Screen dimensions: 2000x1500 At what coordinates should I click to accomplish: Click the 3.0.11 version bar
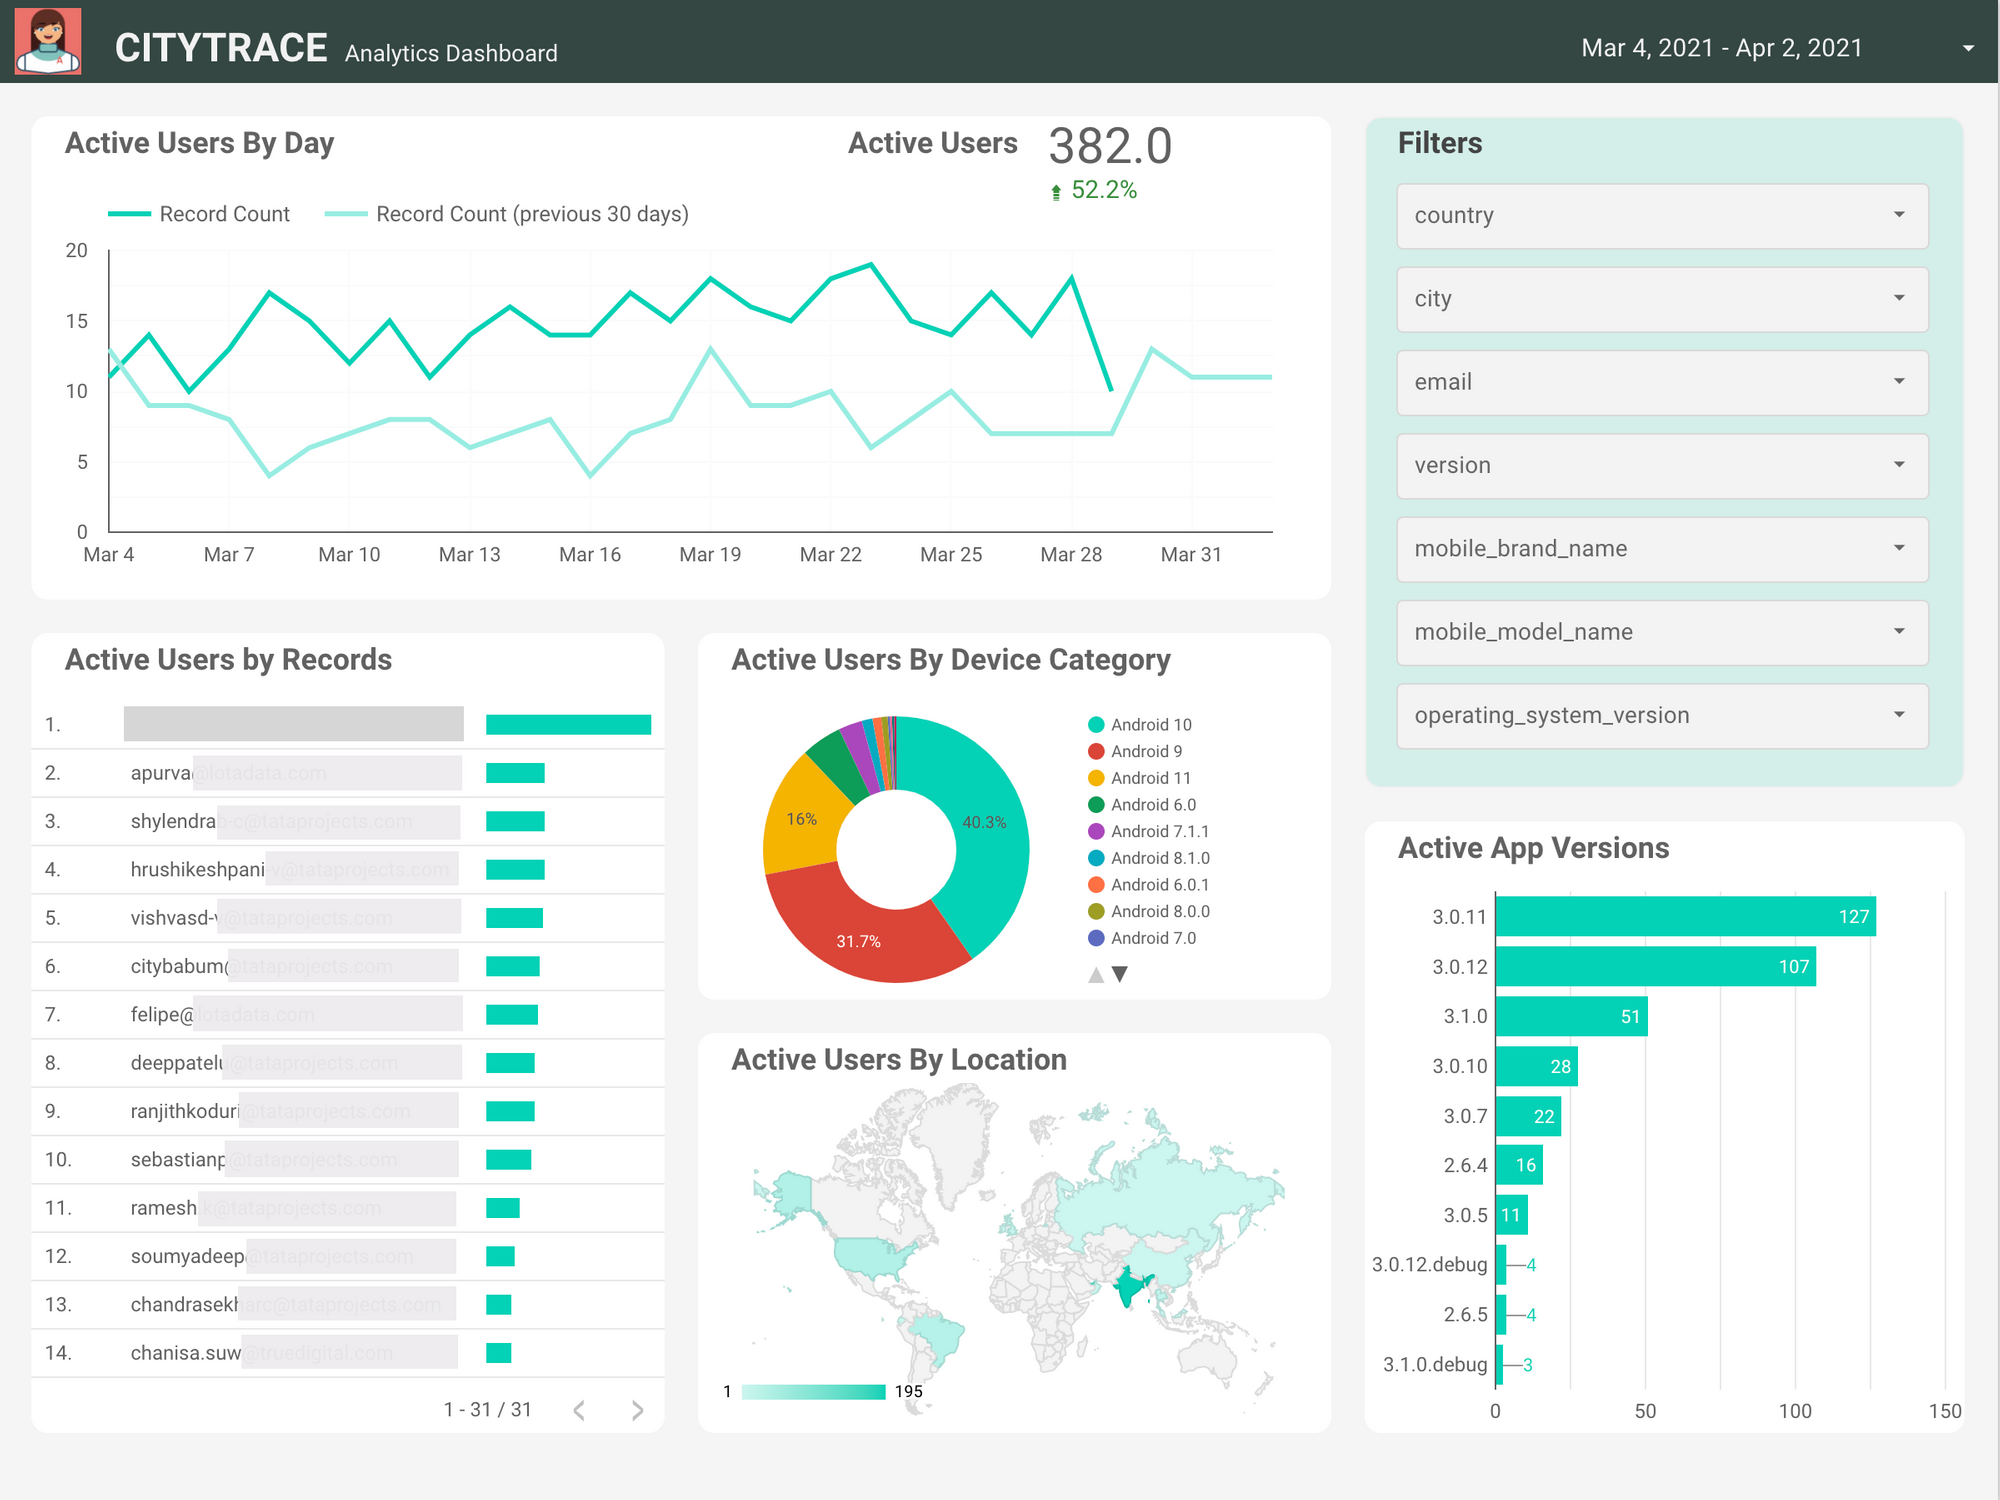(x=1684, y=916)
